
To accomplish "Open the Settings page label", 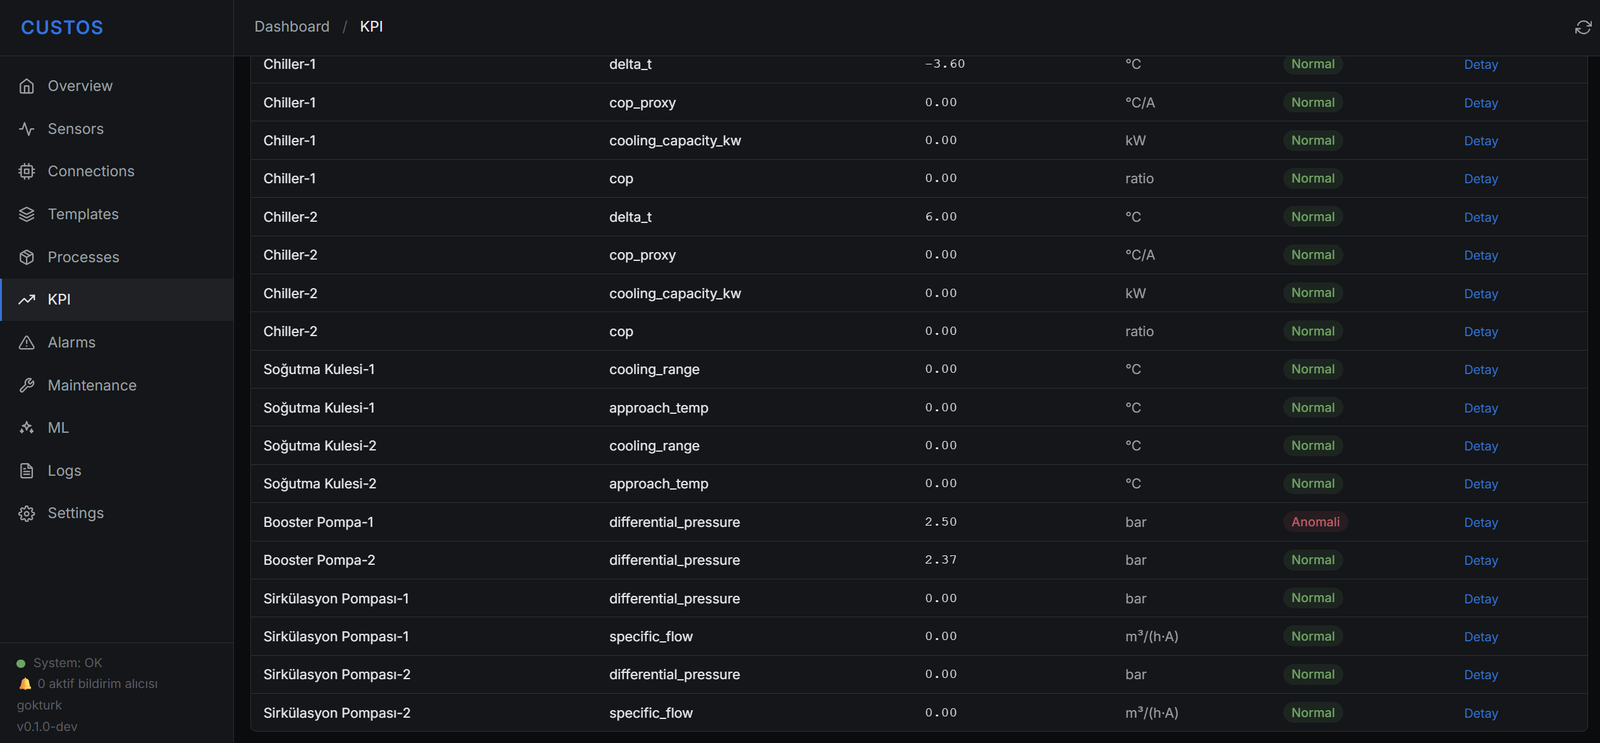I will (76, 513).
